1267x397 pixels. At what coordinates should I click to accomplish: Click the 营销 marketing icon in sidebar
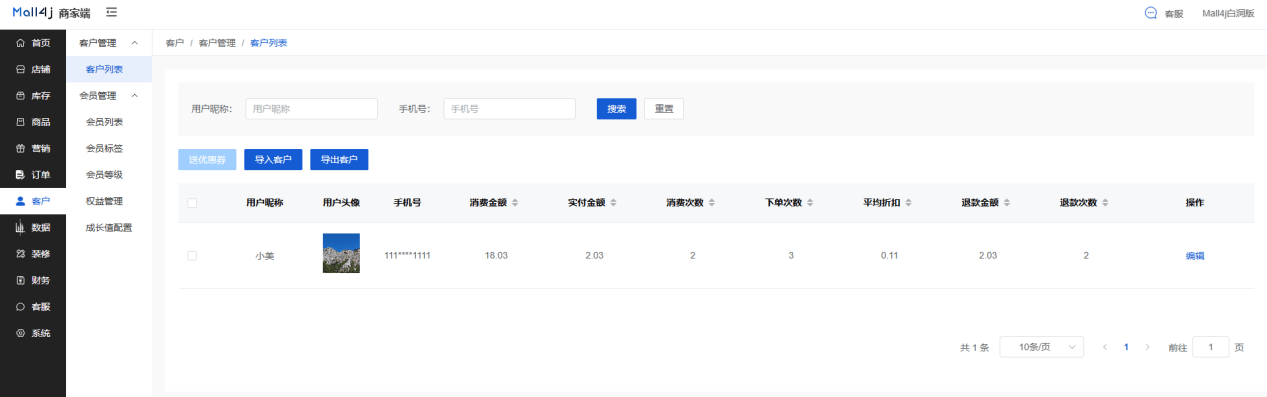point(20,148)
